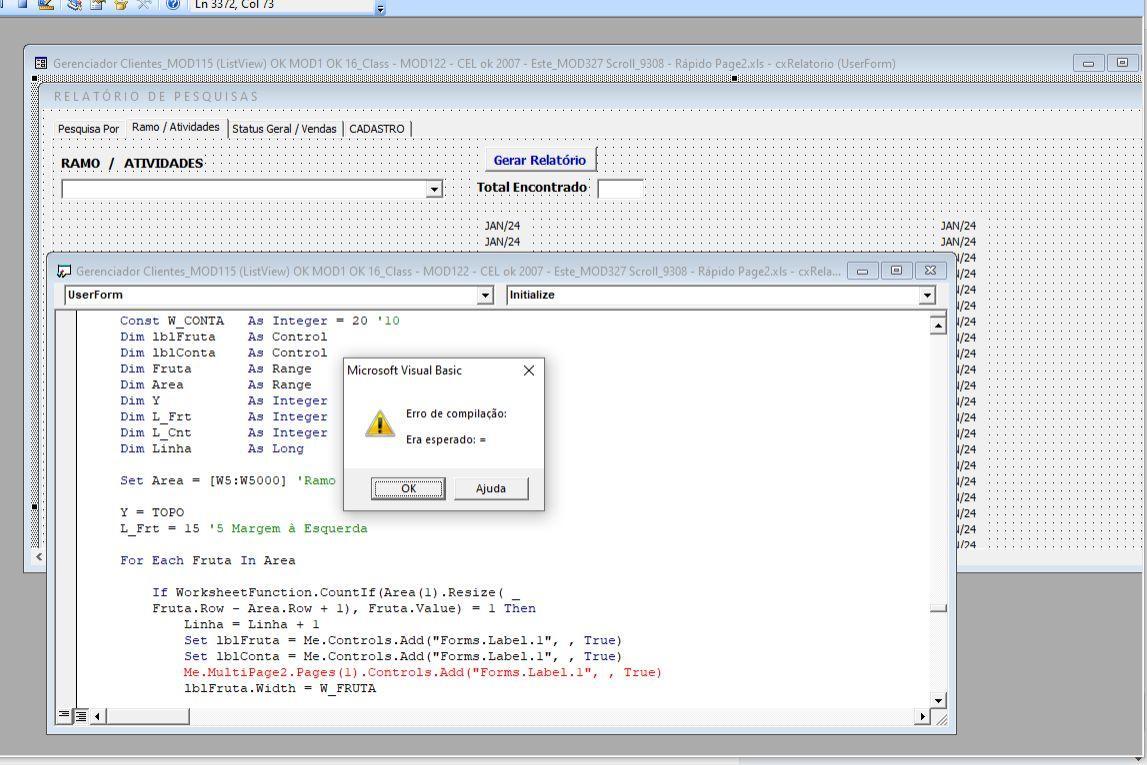1147x765 pixels.
Task: Click the stop (reset) icon in toolbar
Action: pyautogui.click(x=22, y=4)
